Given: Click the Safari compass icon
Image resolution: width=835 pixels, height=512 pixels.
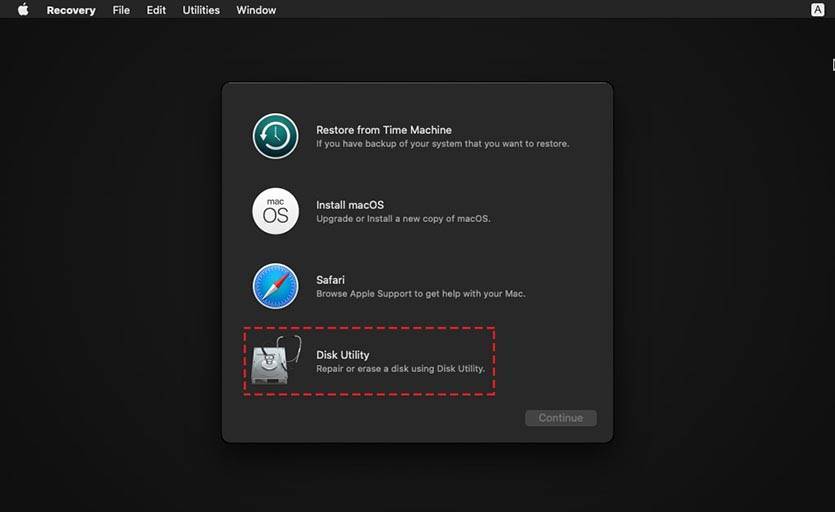Looking at the screenshot, I should tap(275, 286).
